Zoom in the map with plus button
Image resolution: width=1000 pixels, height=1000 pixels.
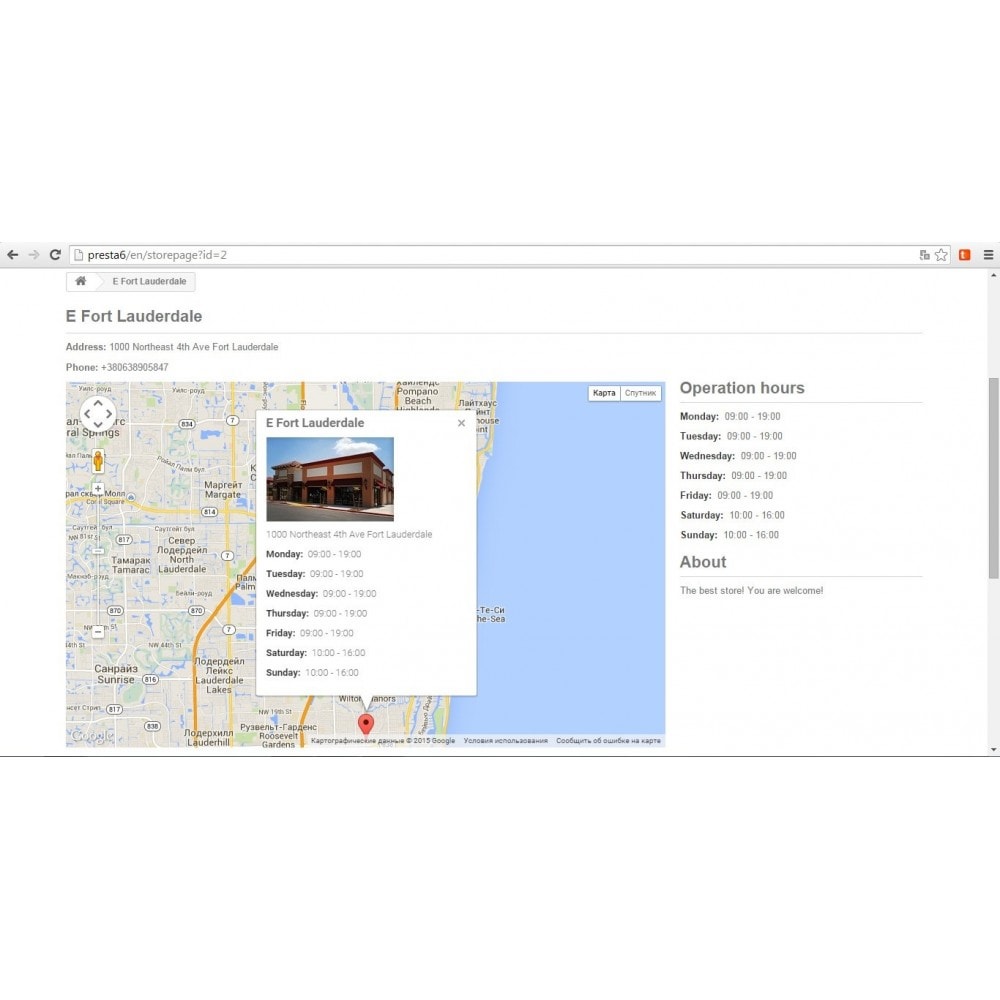98,489
